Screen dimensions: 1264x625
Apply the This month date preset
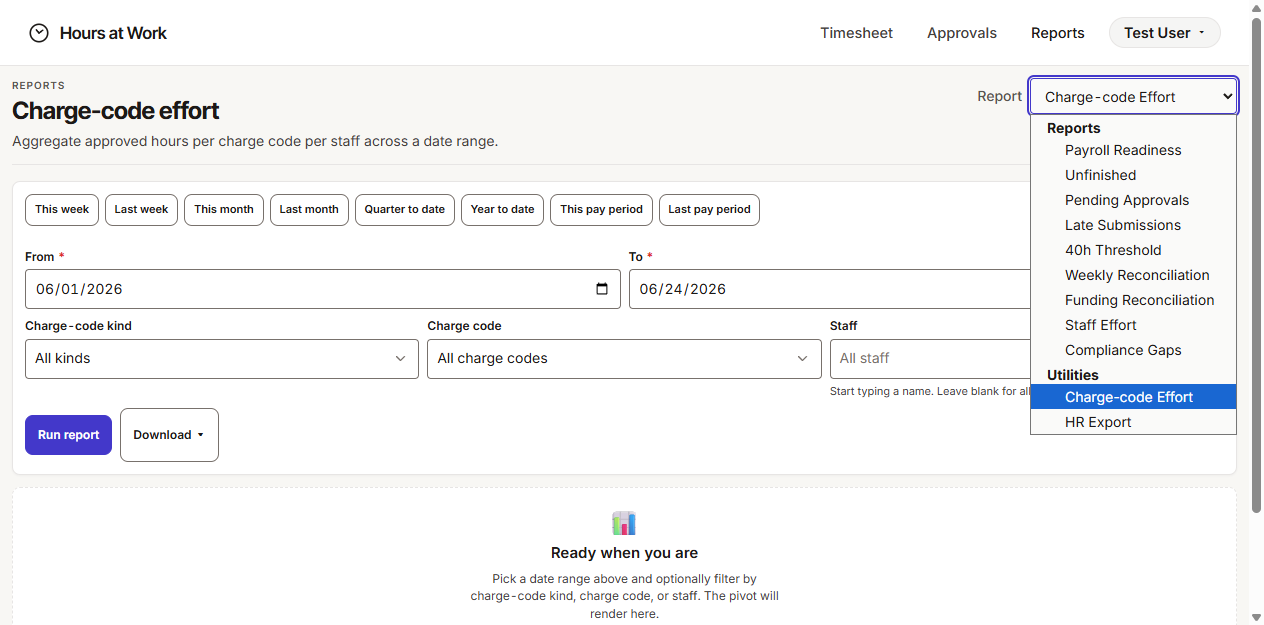(x=224, y=210)
